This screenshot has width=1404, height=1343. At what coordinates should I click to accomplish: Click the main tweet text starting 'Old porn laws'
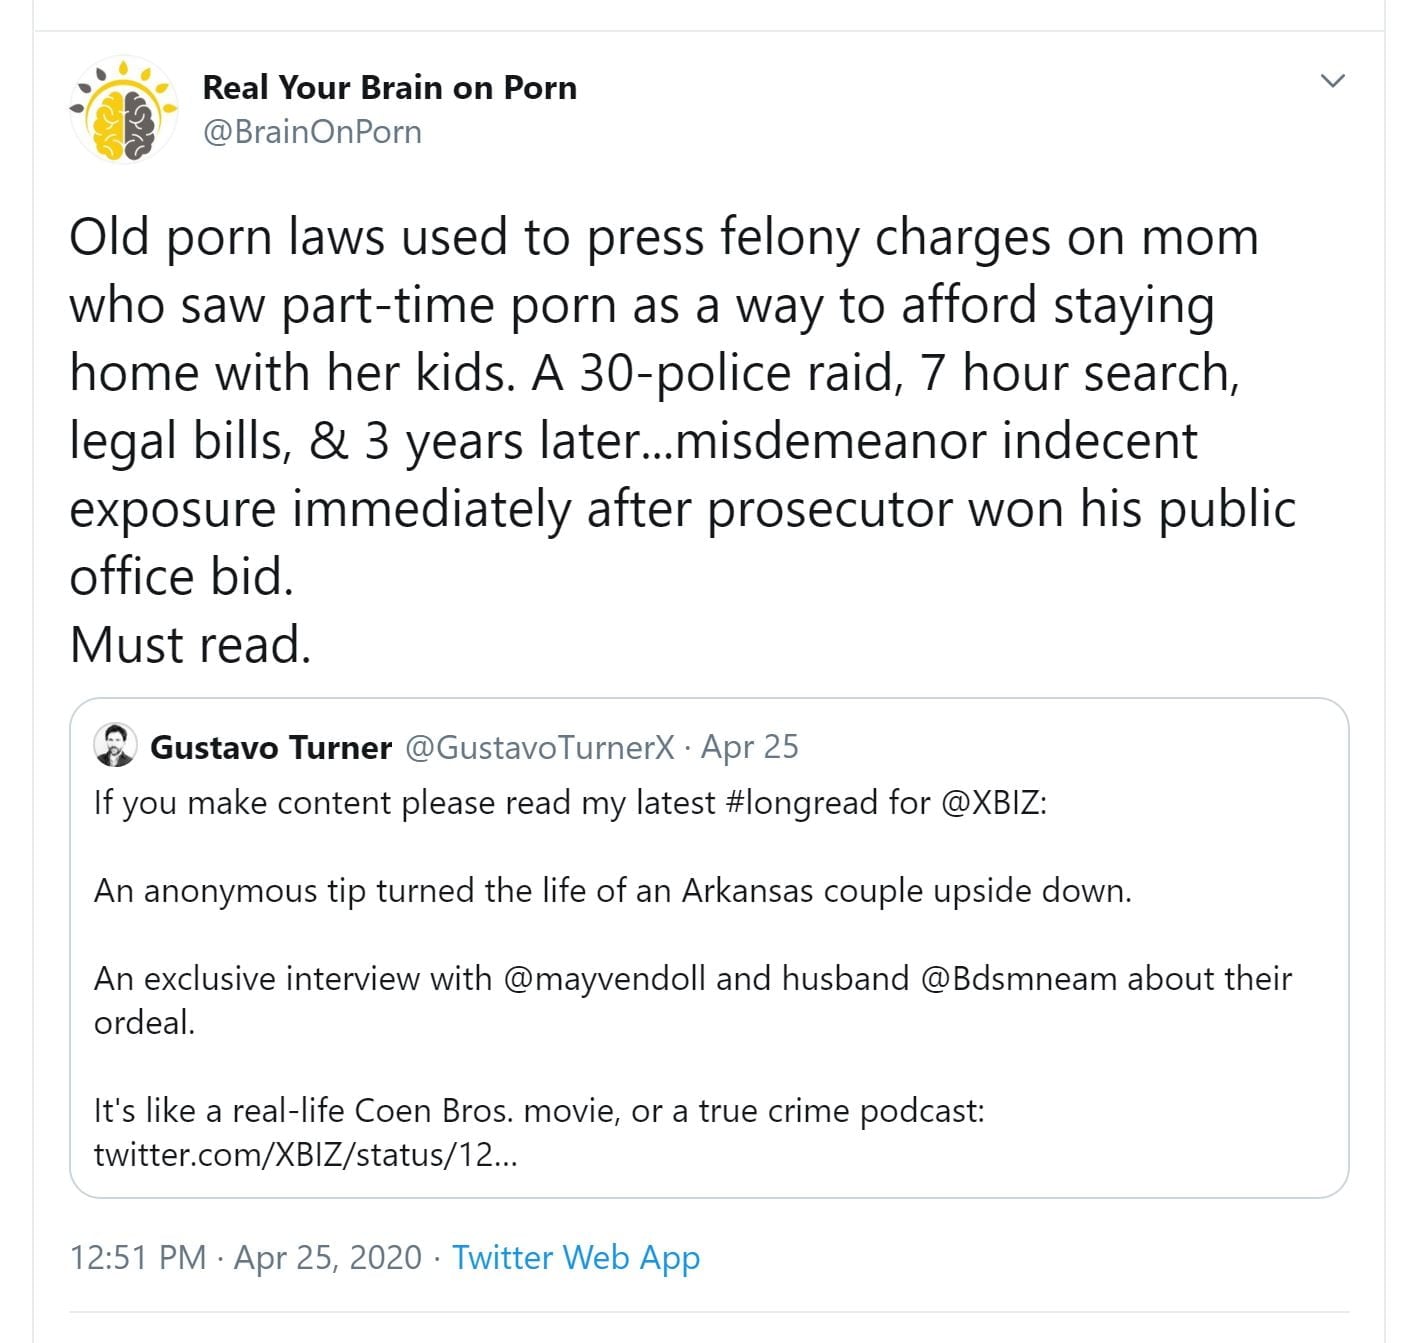(x=660, y=238)
